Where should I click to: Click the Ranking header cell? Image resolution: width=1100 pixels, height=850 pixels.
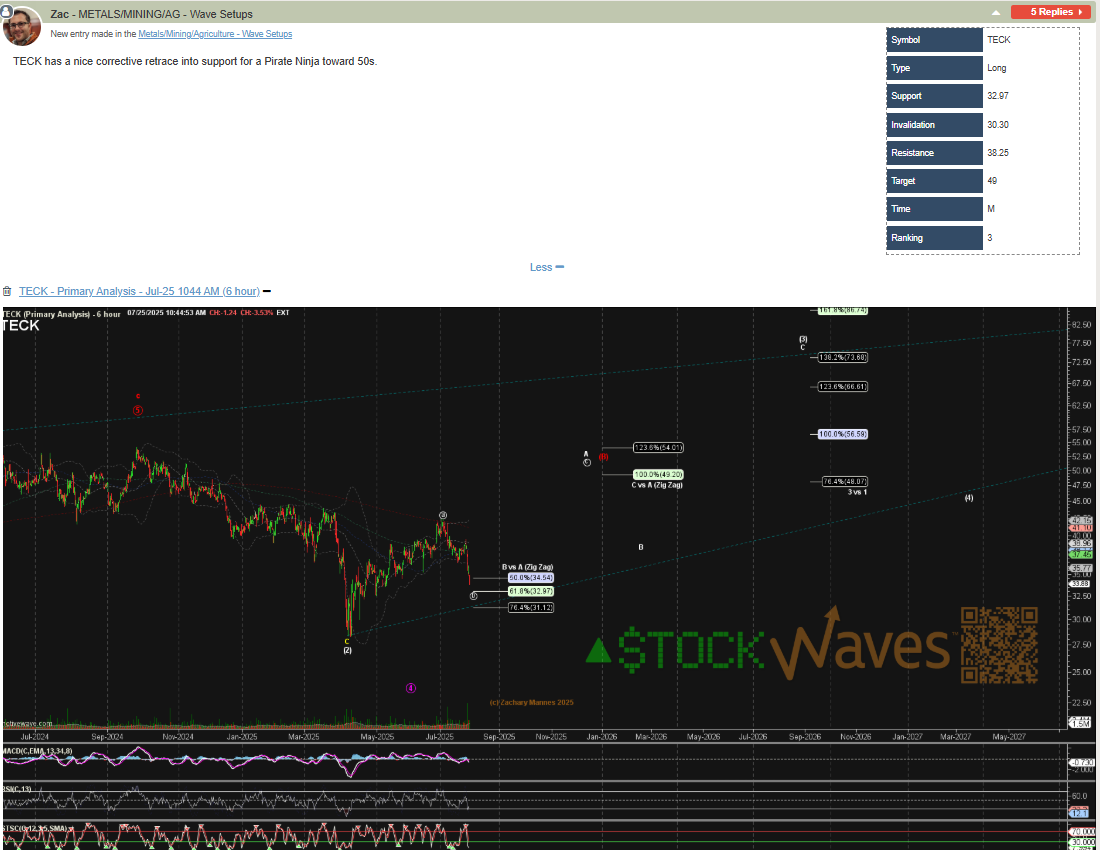coord(934,238)
